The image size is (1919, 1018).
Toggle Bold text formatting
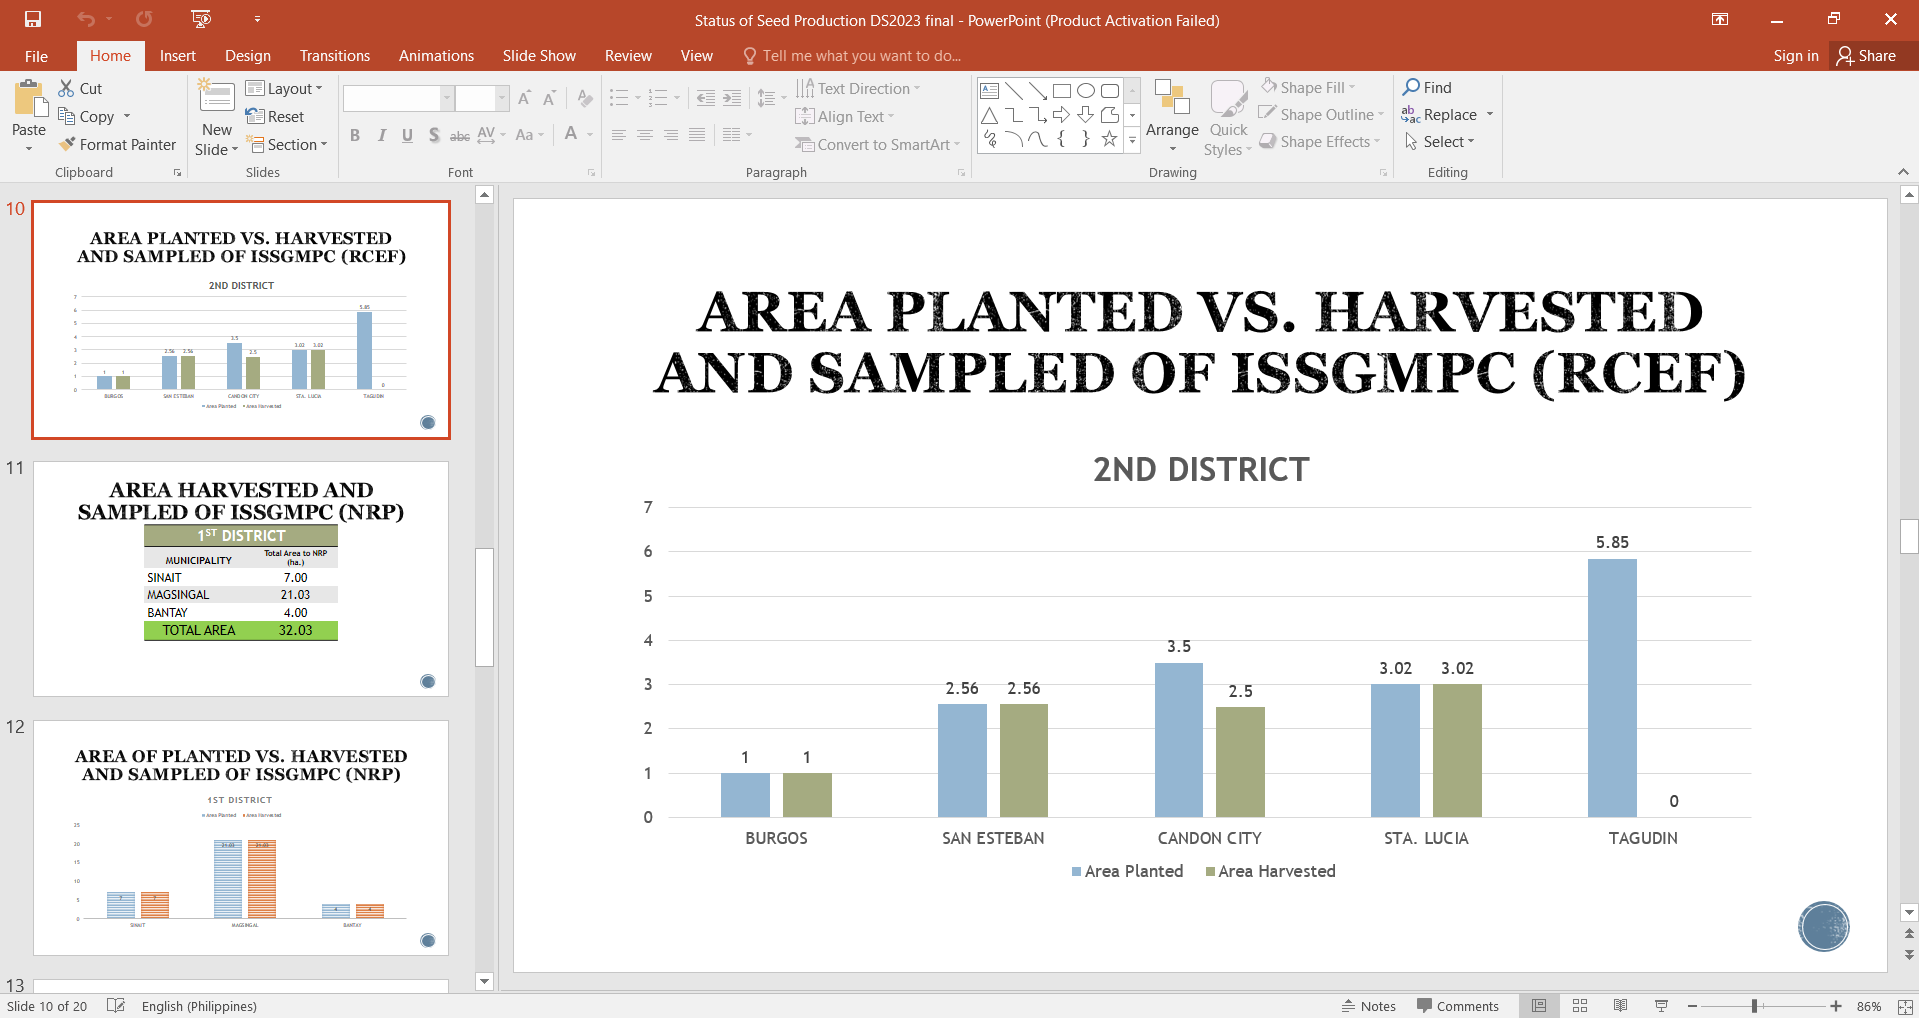355,136
